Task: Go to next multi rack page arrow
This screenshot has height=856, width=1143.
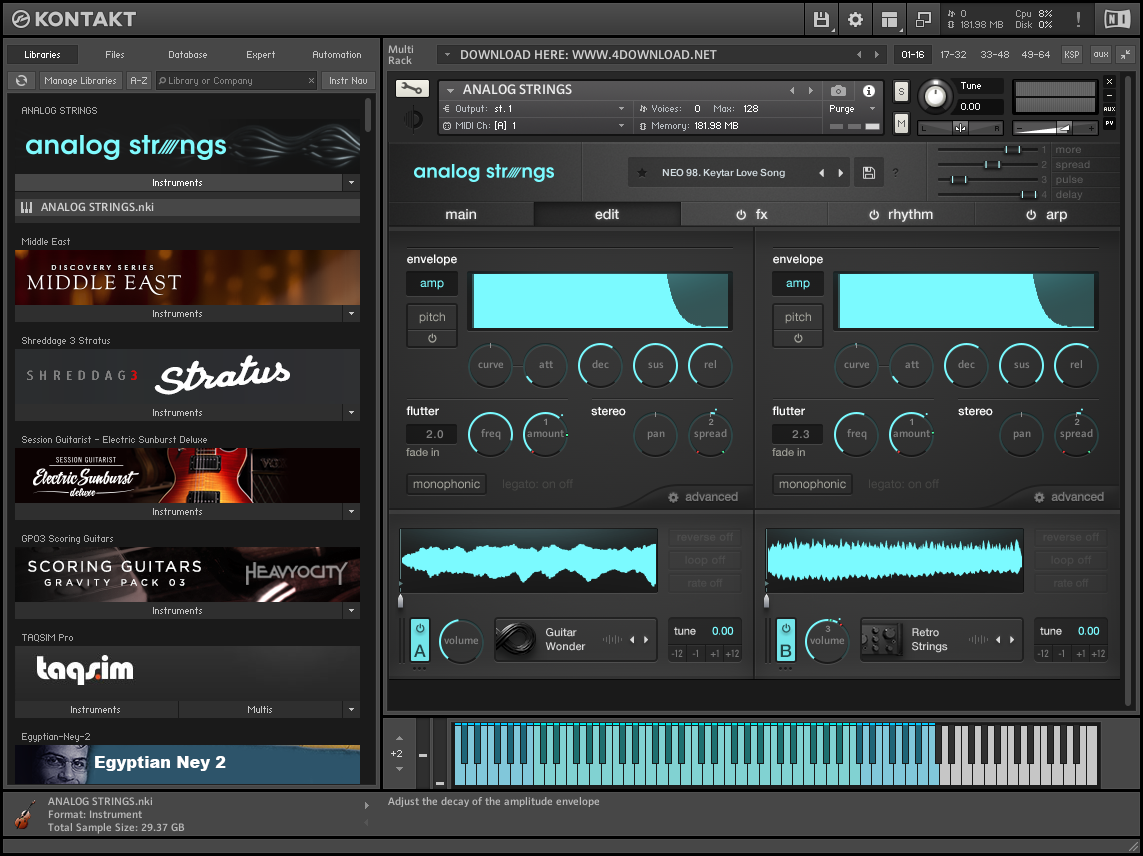Action: pyautogui.click(x=877, y=55)
